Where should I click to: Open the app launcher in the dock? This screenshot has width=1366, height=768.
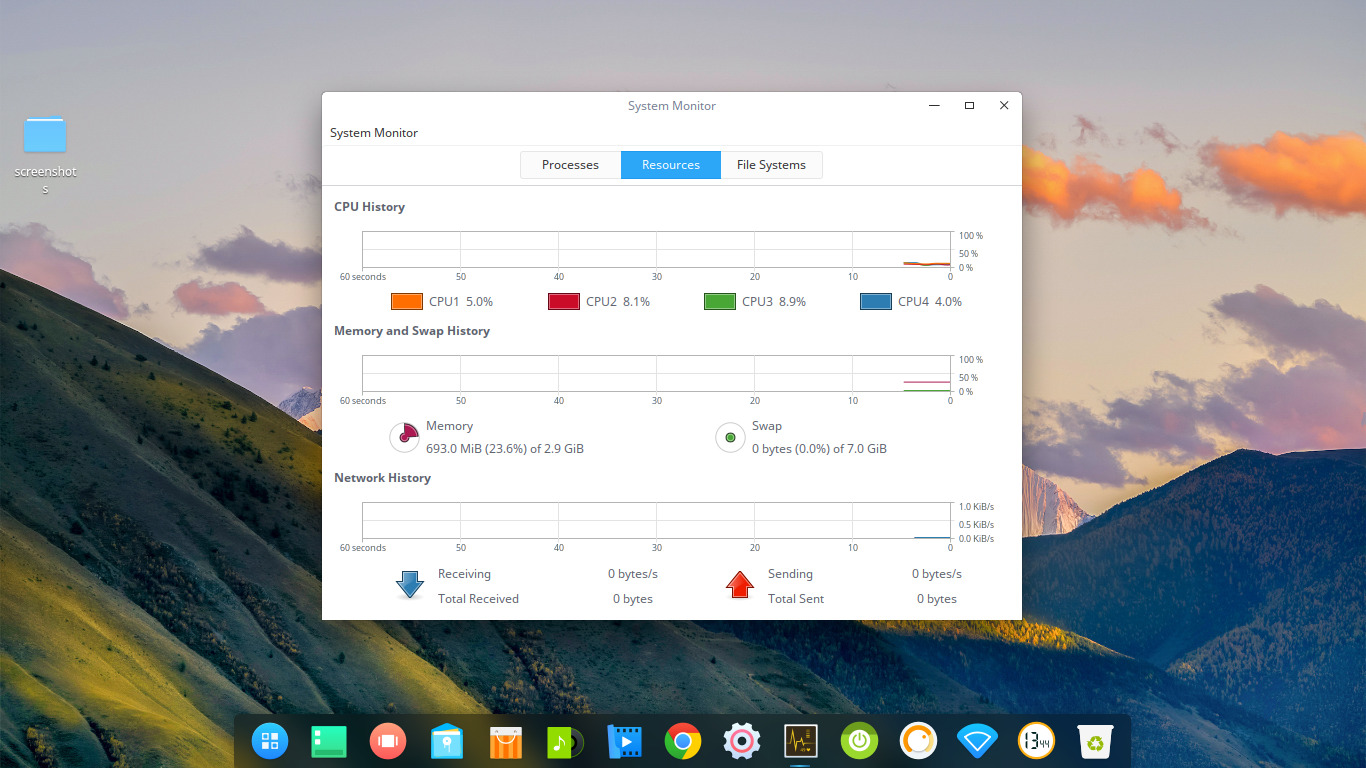(269, 741)
